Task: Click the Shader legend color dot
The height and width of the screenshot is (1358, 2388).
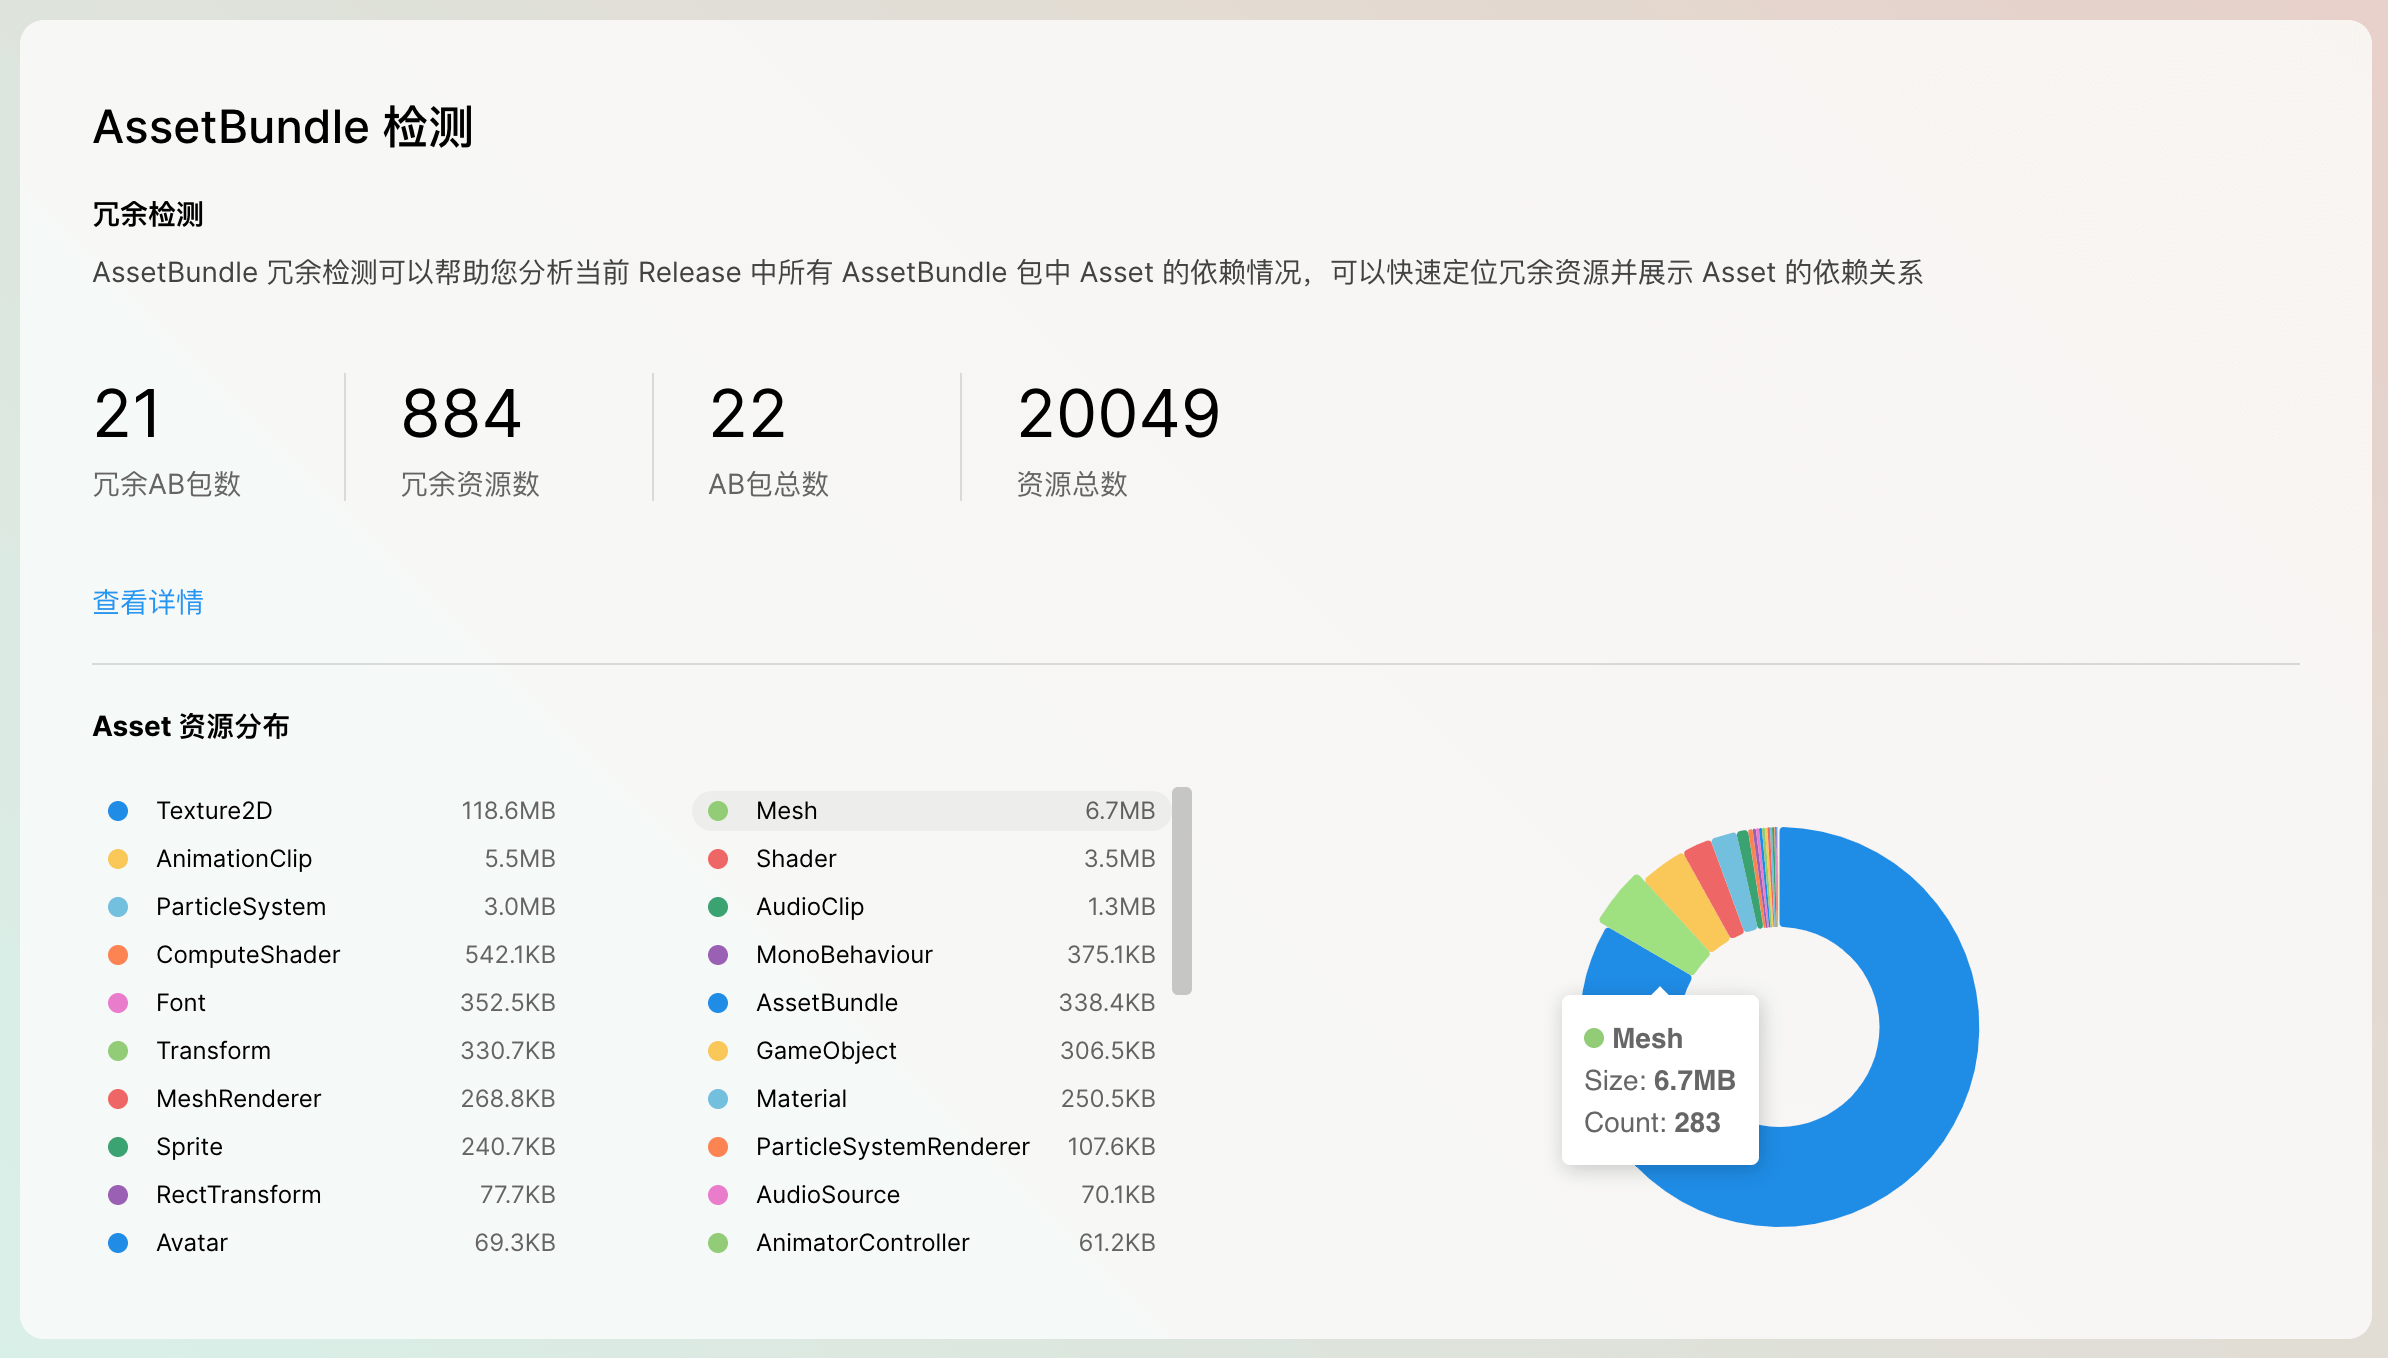Action: [x=718, y=858]
